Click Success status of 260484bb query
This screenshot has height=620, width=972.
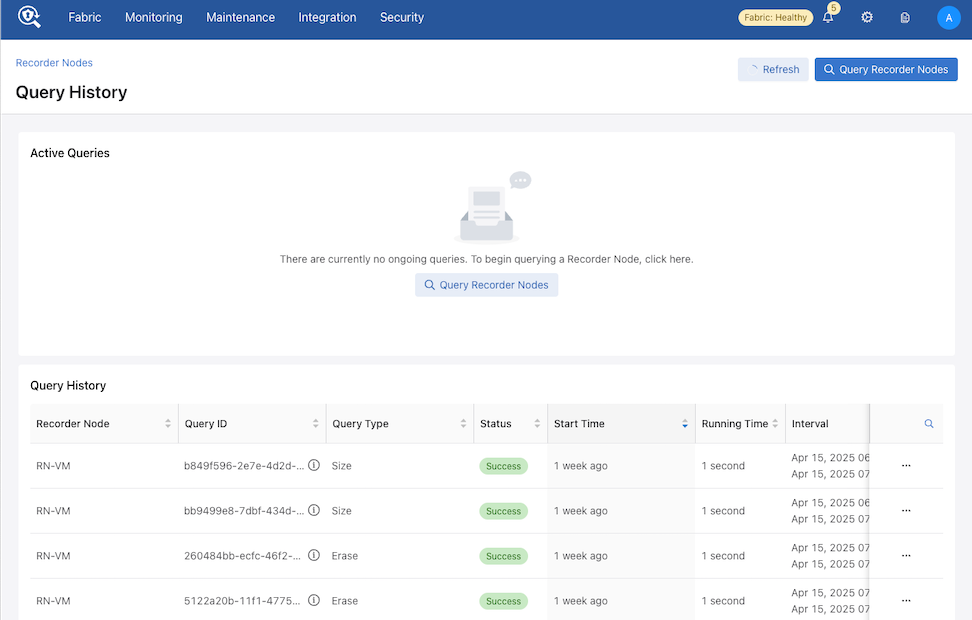(x=503, y=556)
